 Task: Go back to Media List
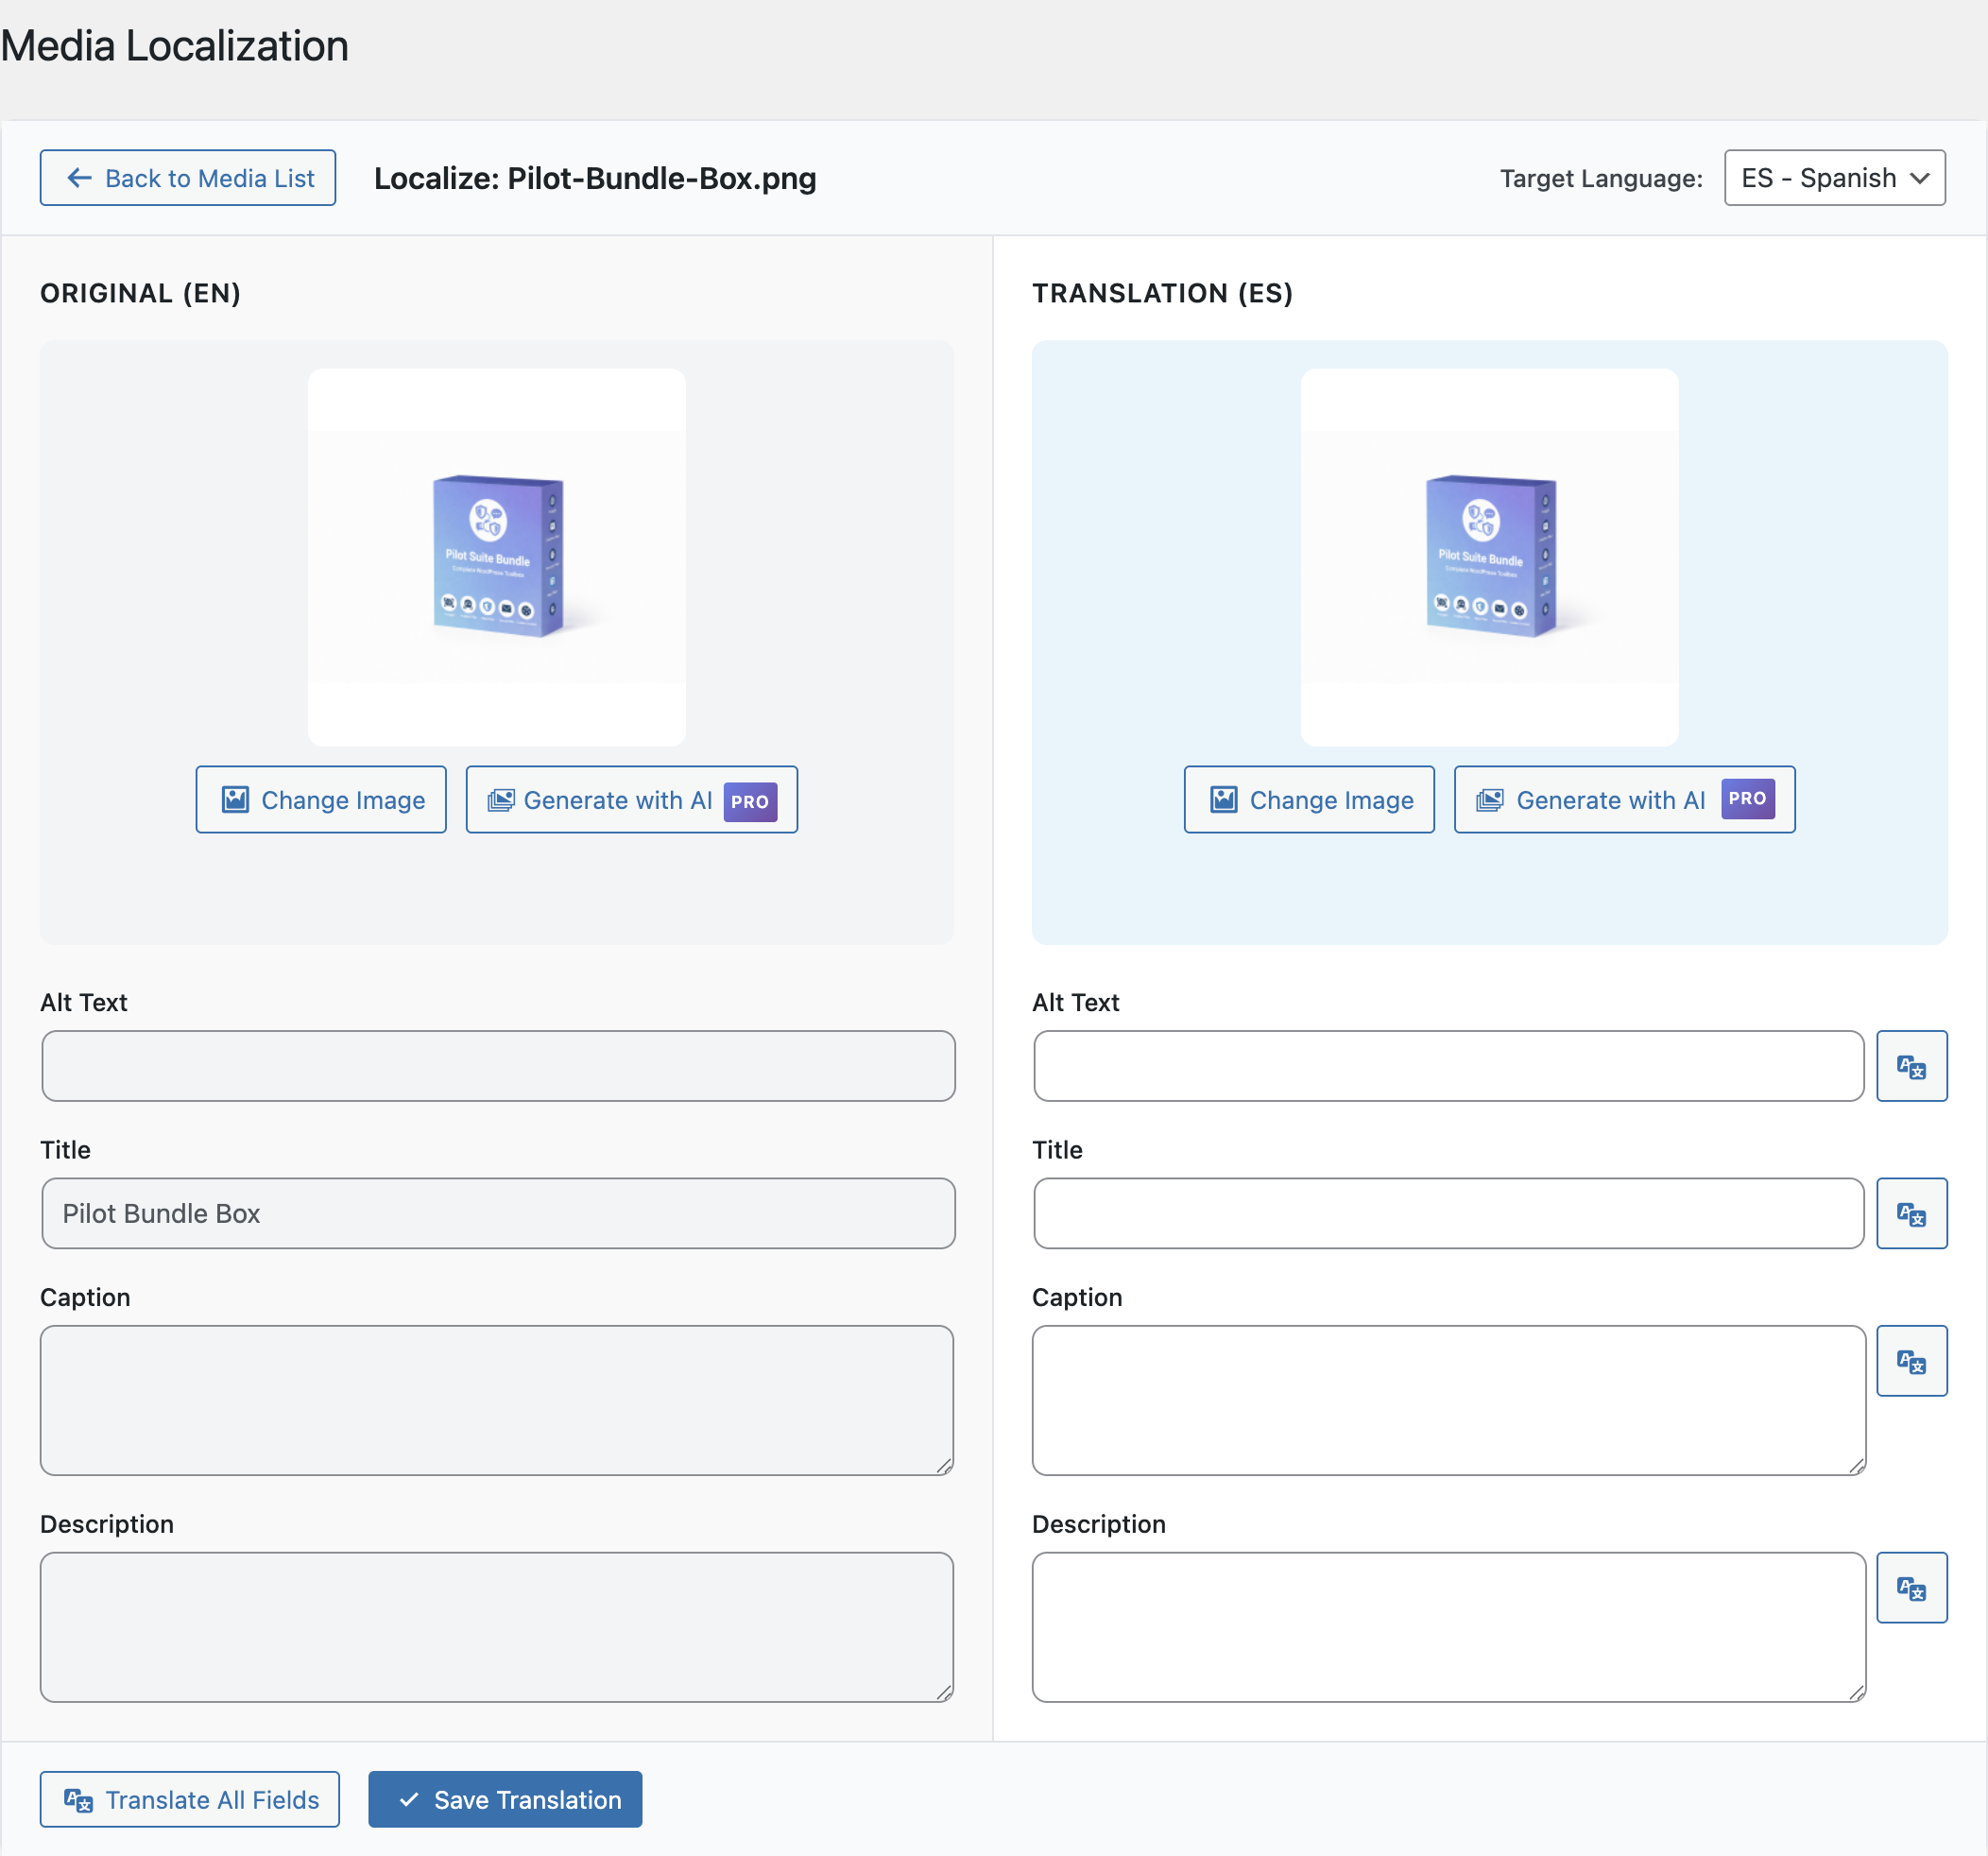[x=188, y=178]
